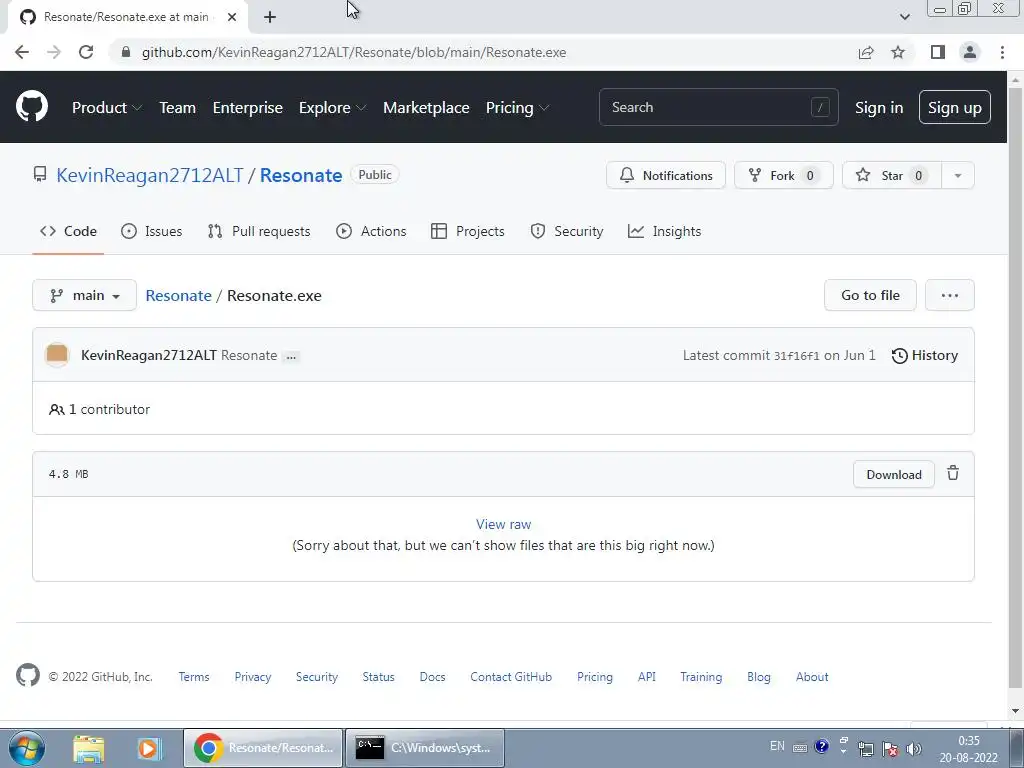Viewport: 1024px width, 768px height.
Task: Click Team in header navigation
Action: click(x=178, y=107)
